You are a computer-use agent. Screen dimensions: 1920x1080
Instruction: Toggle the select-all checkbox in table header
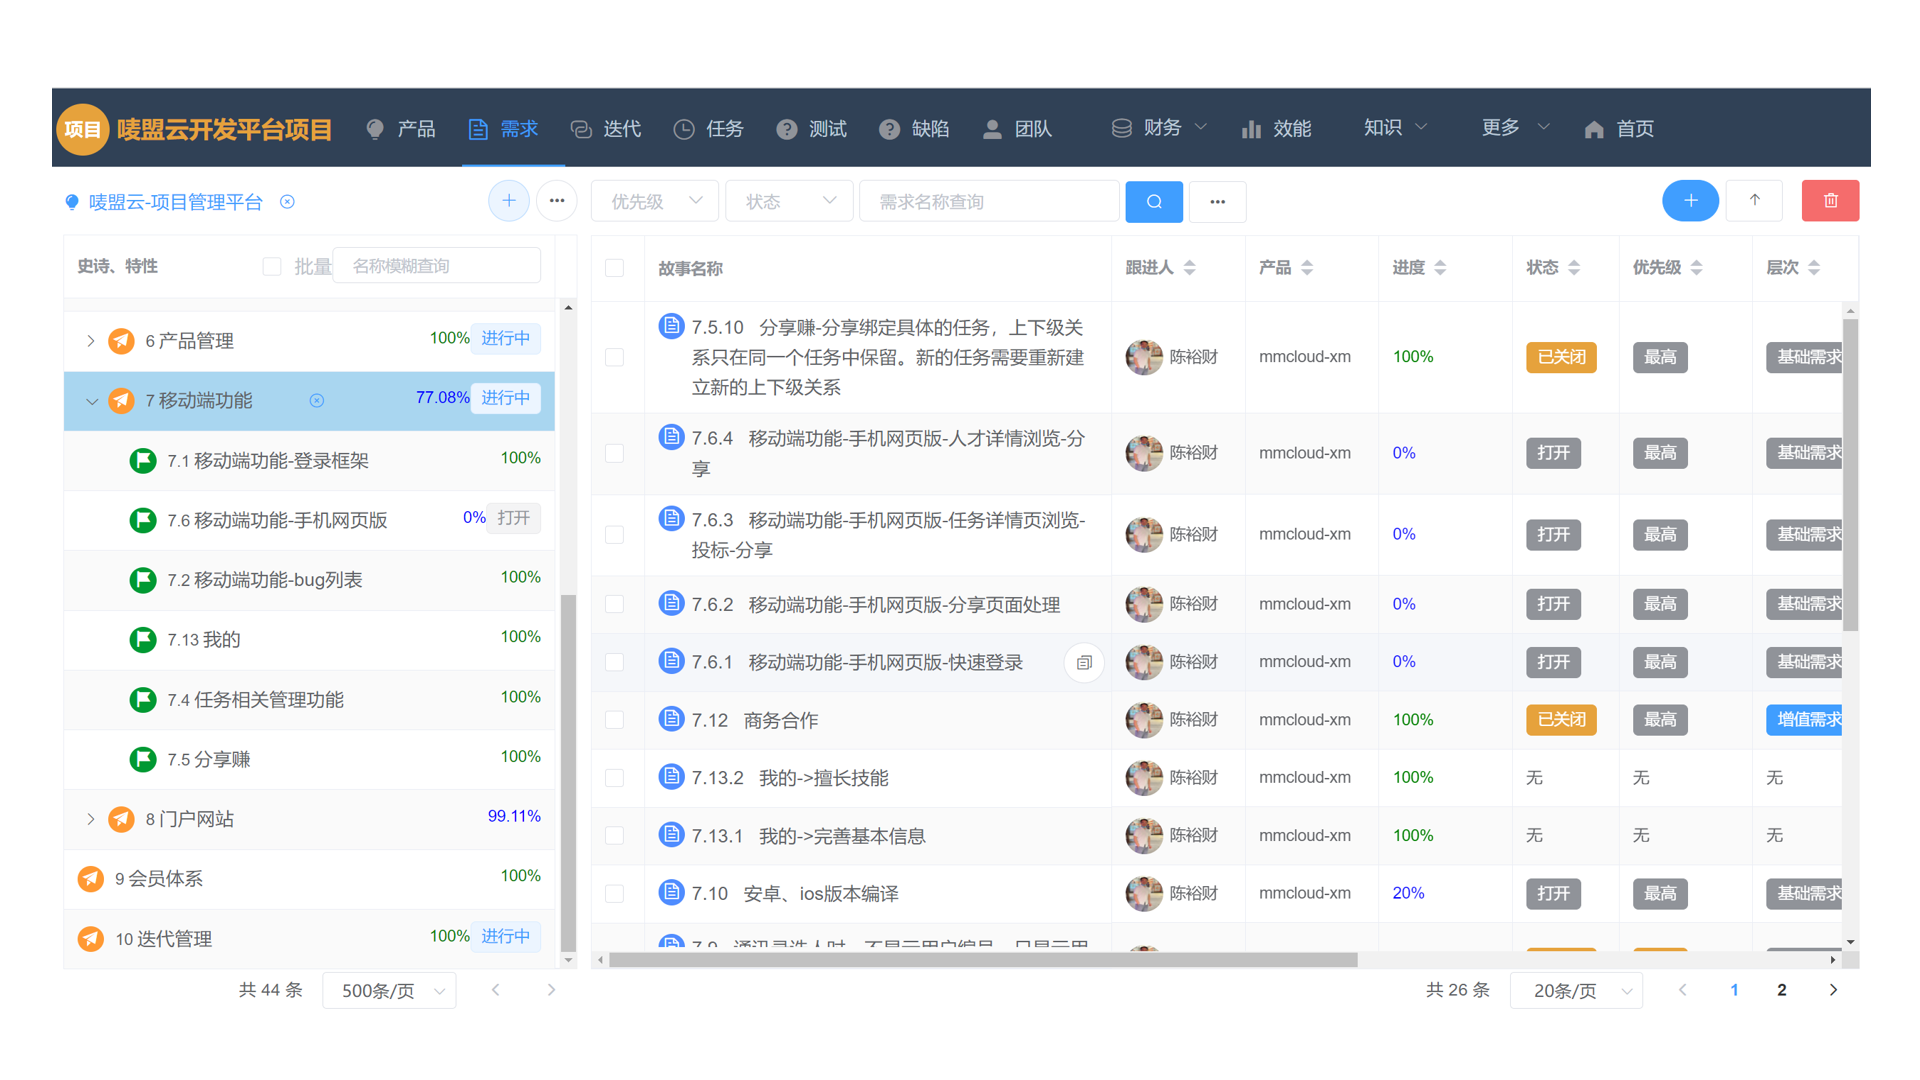pos(616,268)
